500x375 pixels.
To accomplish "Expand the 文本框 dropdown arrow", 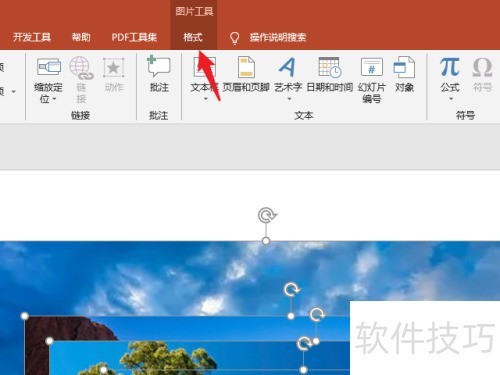I will 206,99.
